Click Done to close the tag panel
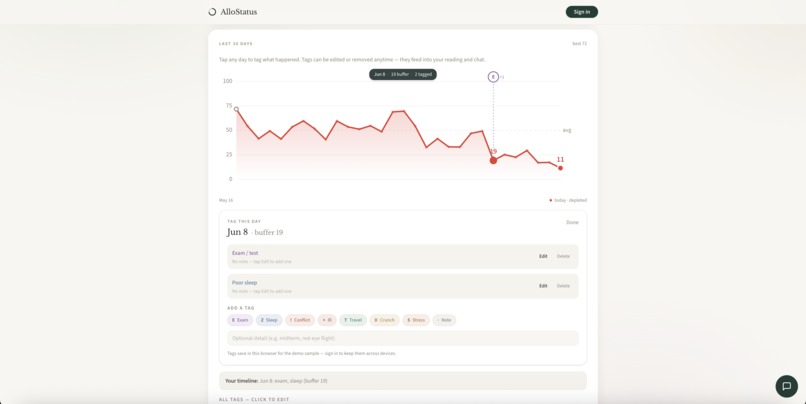 [572, 223]
